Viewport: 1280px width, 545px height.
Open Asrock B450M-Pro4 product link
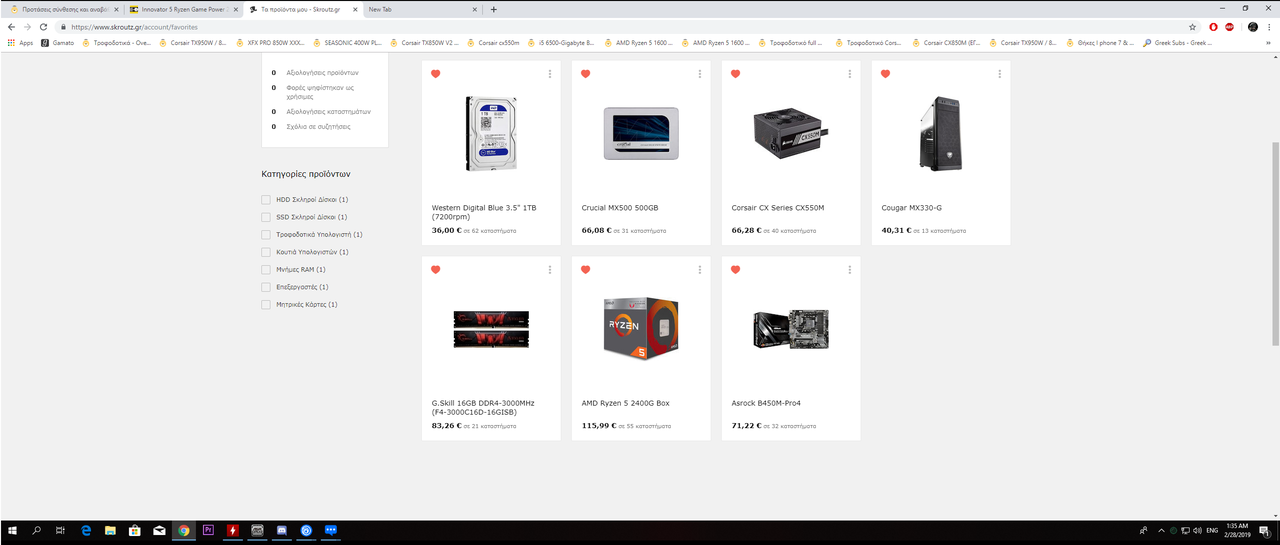coord(766,403)
